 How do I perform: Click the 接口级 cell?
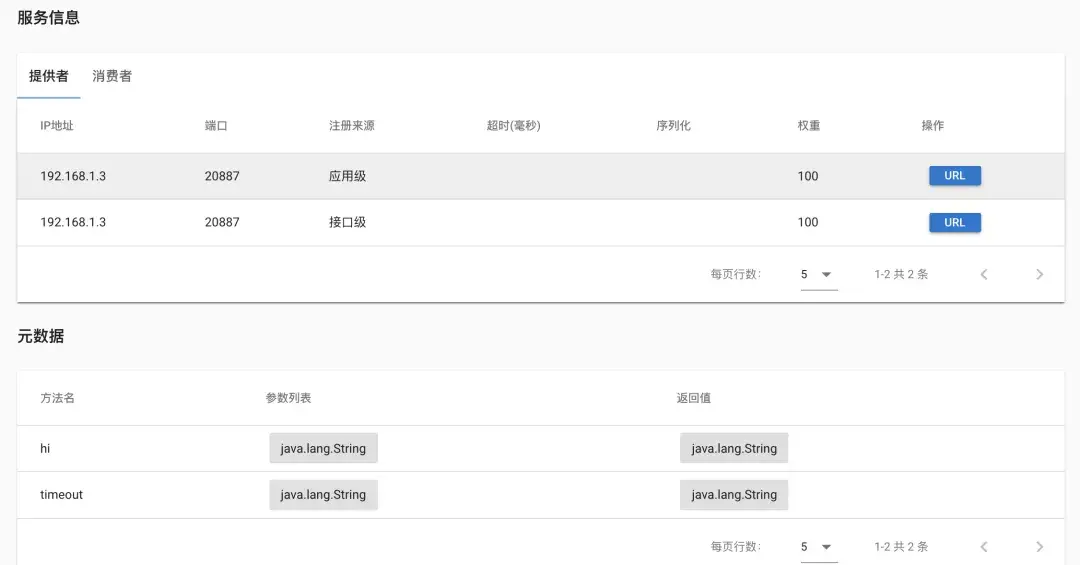coord(347,222)
